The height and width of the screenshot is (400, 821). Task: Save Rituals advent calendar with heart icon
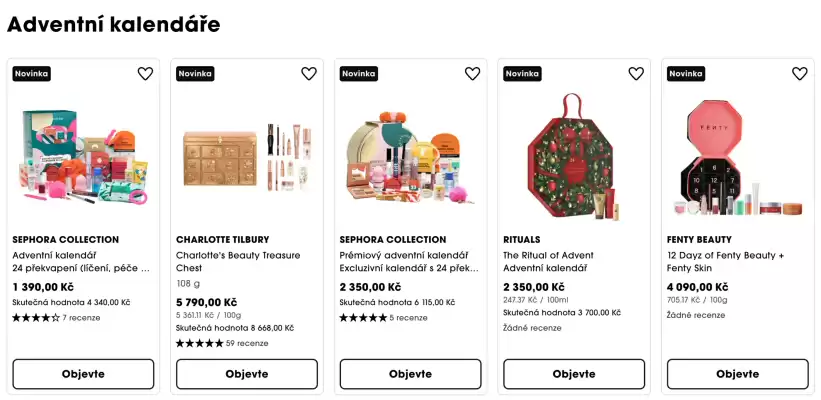[636, 74]
